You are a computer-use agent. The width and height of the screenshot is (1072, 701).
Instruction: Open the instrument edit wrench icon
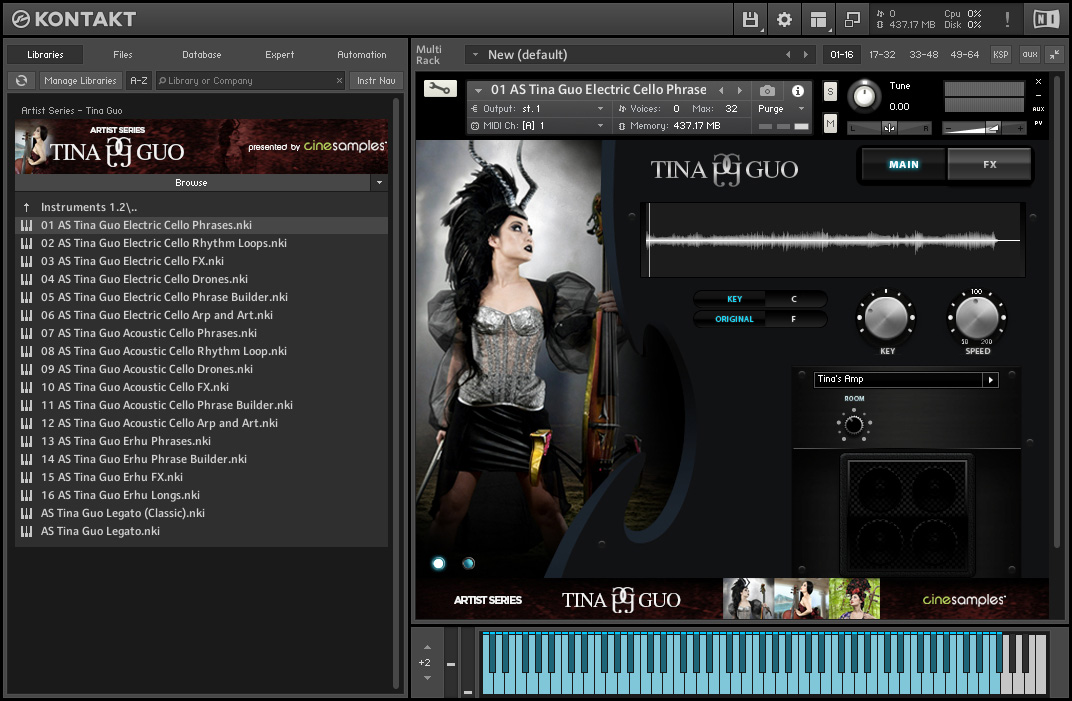click(x=438, y=88)
